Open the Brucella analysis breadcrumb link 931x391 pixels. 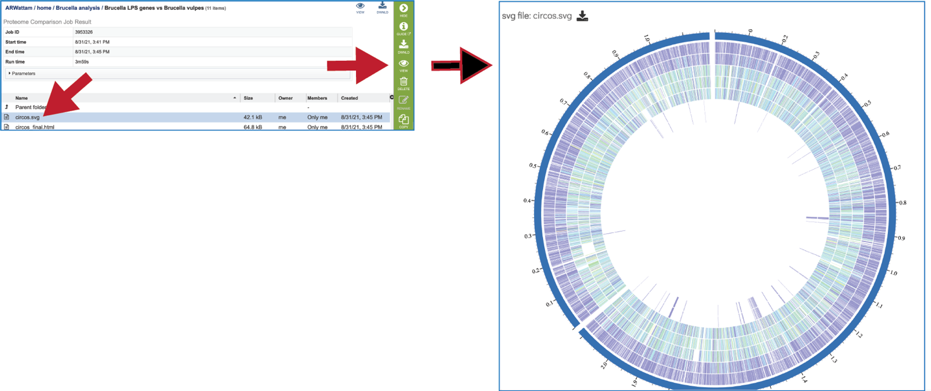78,8
